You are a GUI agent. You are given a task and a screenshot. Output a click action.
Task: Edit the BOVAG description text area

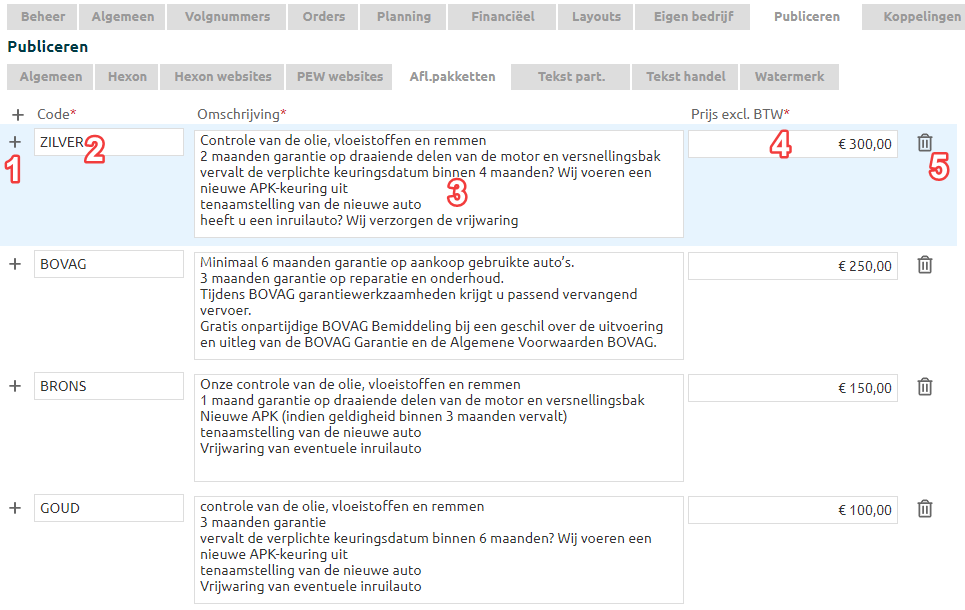(439, 305)
